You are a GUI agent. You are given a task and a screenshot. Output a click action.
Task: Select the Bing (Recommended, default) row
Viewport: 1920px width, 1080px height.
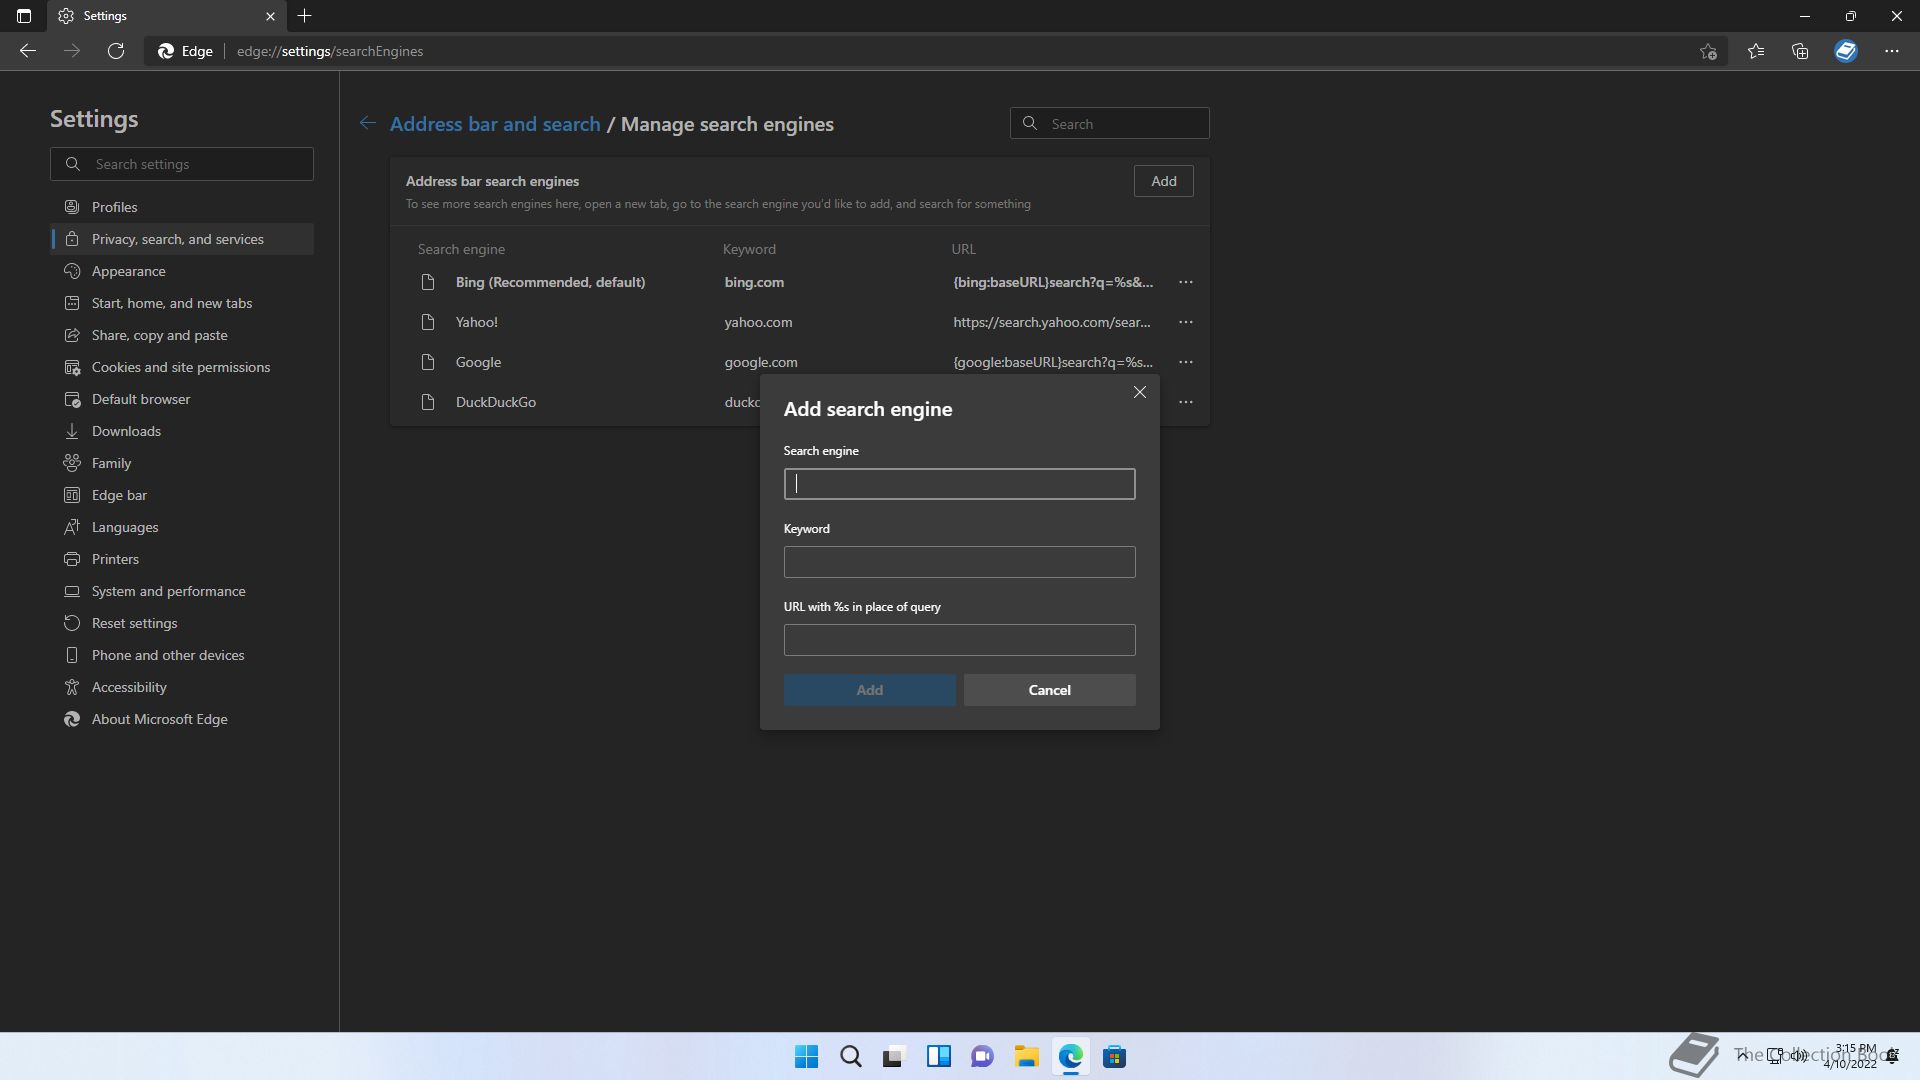(x=799, y=282)
